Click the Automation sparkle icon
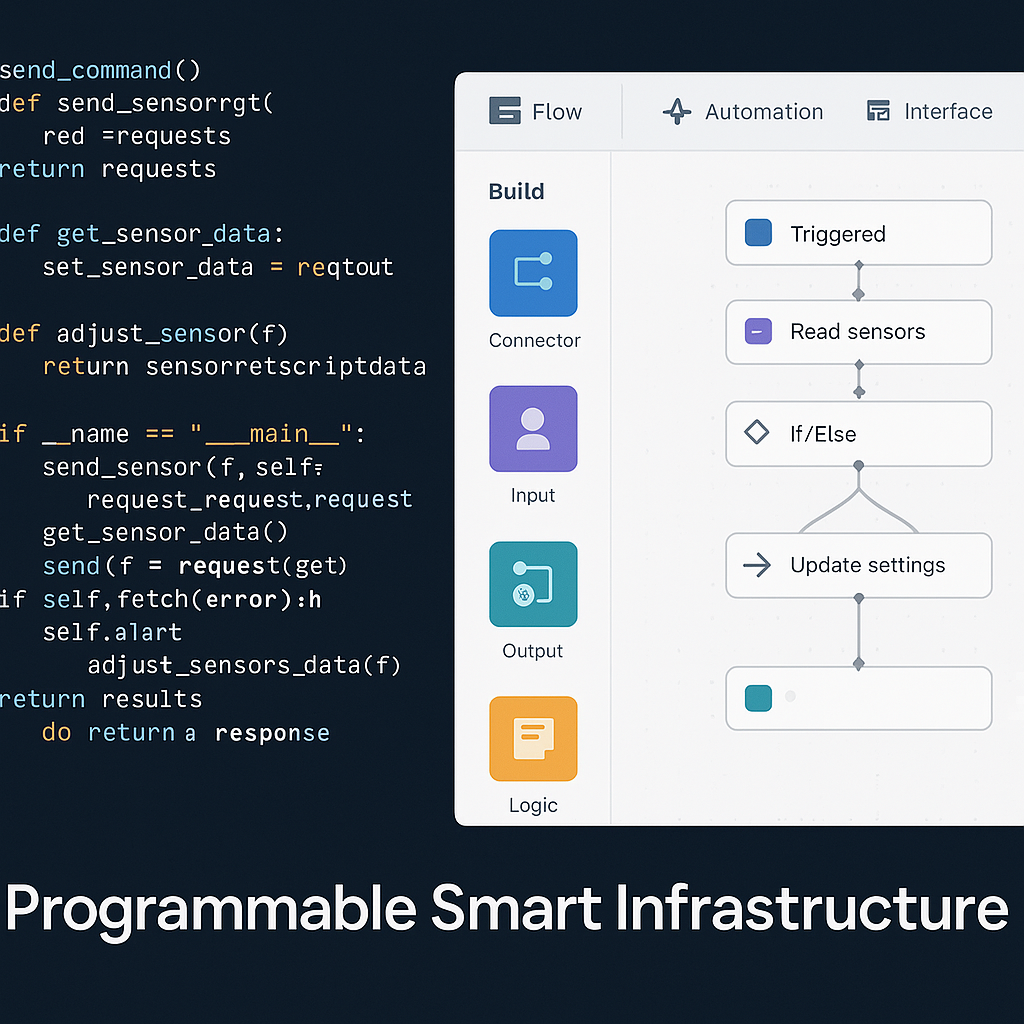 tap(676, 111)
